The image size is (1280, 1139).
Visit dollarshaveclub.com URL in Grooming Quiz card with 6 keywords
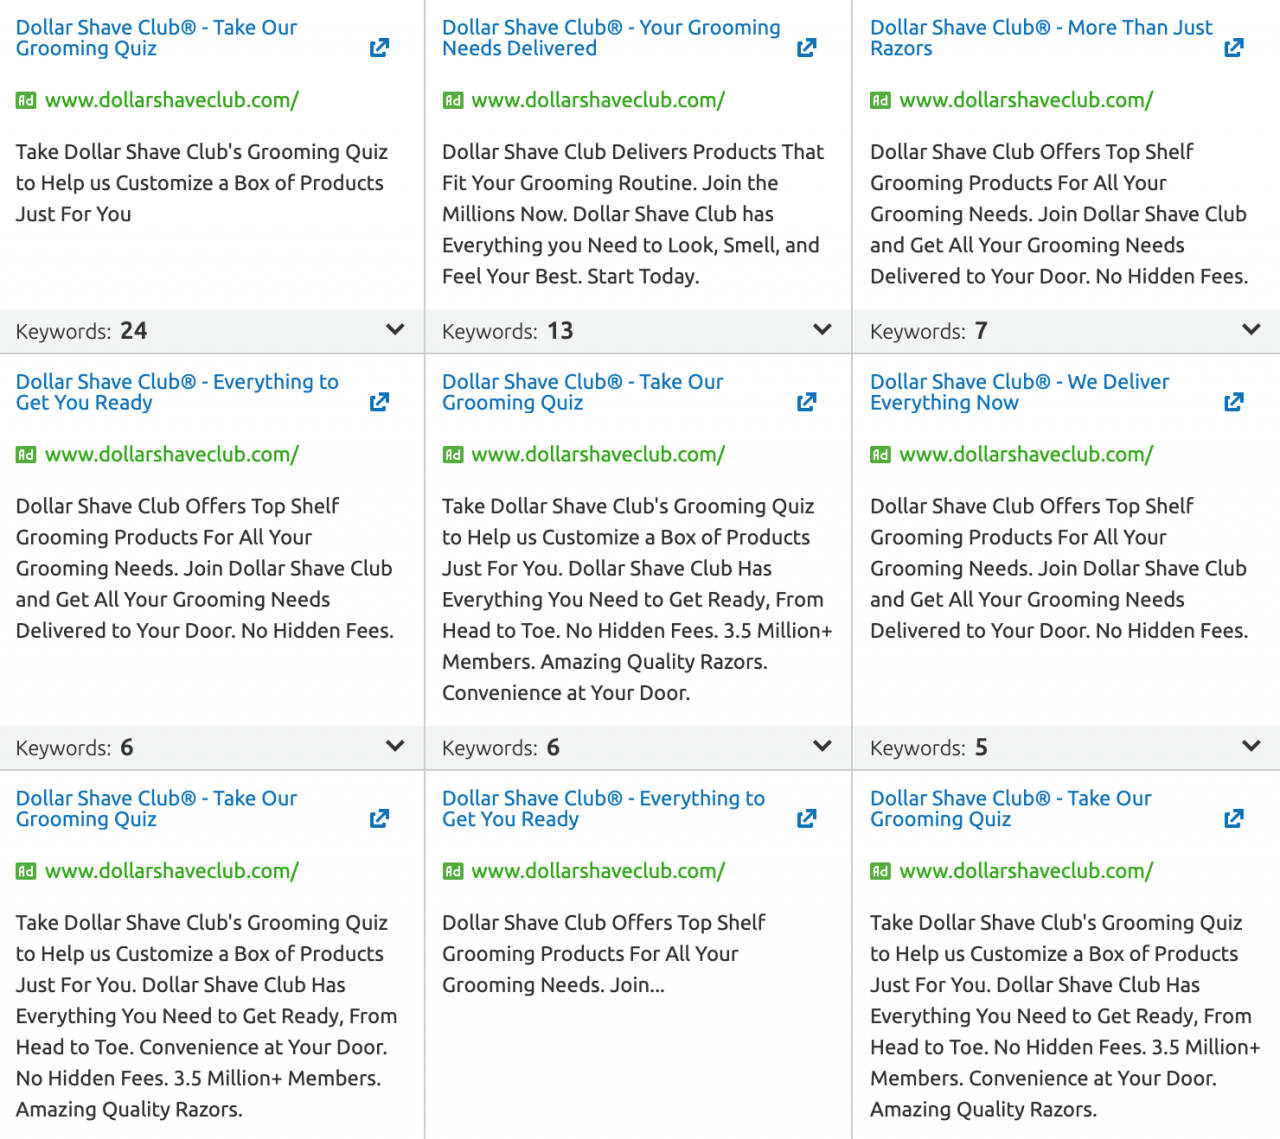(x=598, y=454)
